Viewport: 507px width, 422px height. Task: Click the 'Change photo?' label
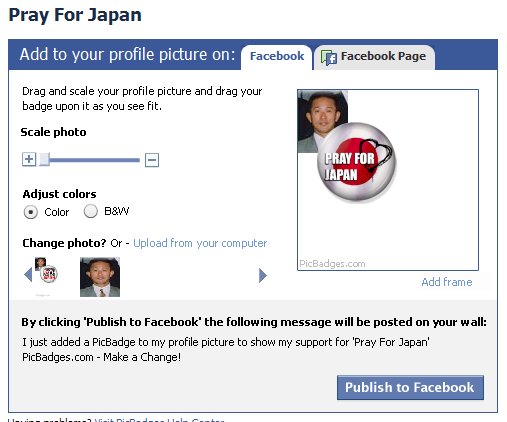click(x=64, y=243)
